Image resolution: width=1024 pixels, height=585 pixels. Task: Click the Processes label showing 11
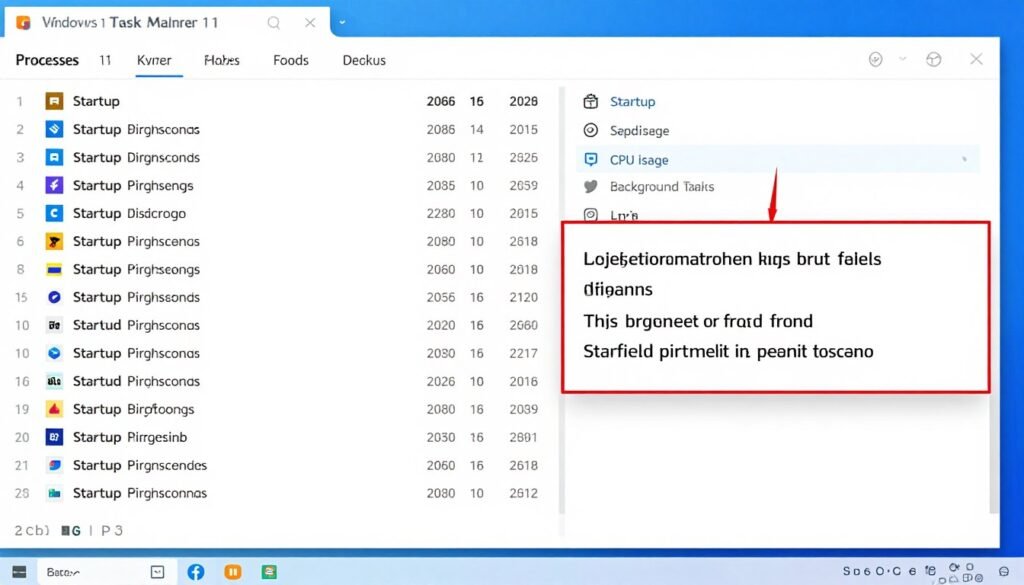click(47, 60)
